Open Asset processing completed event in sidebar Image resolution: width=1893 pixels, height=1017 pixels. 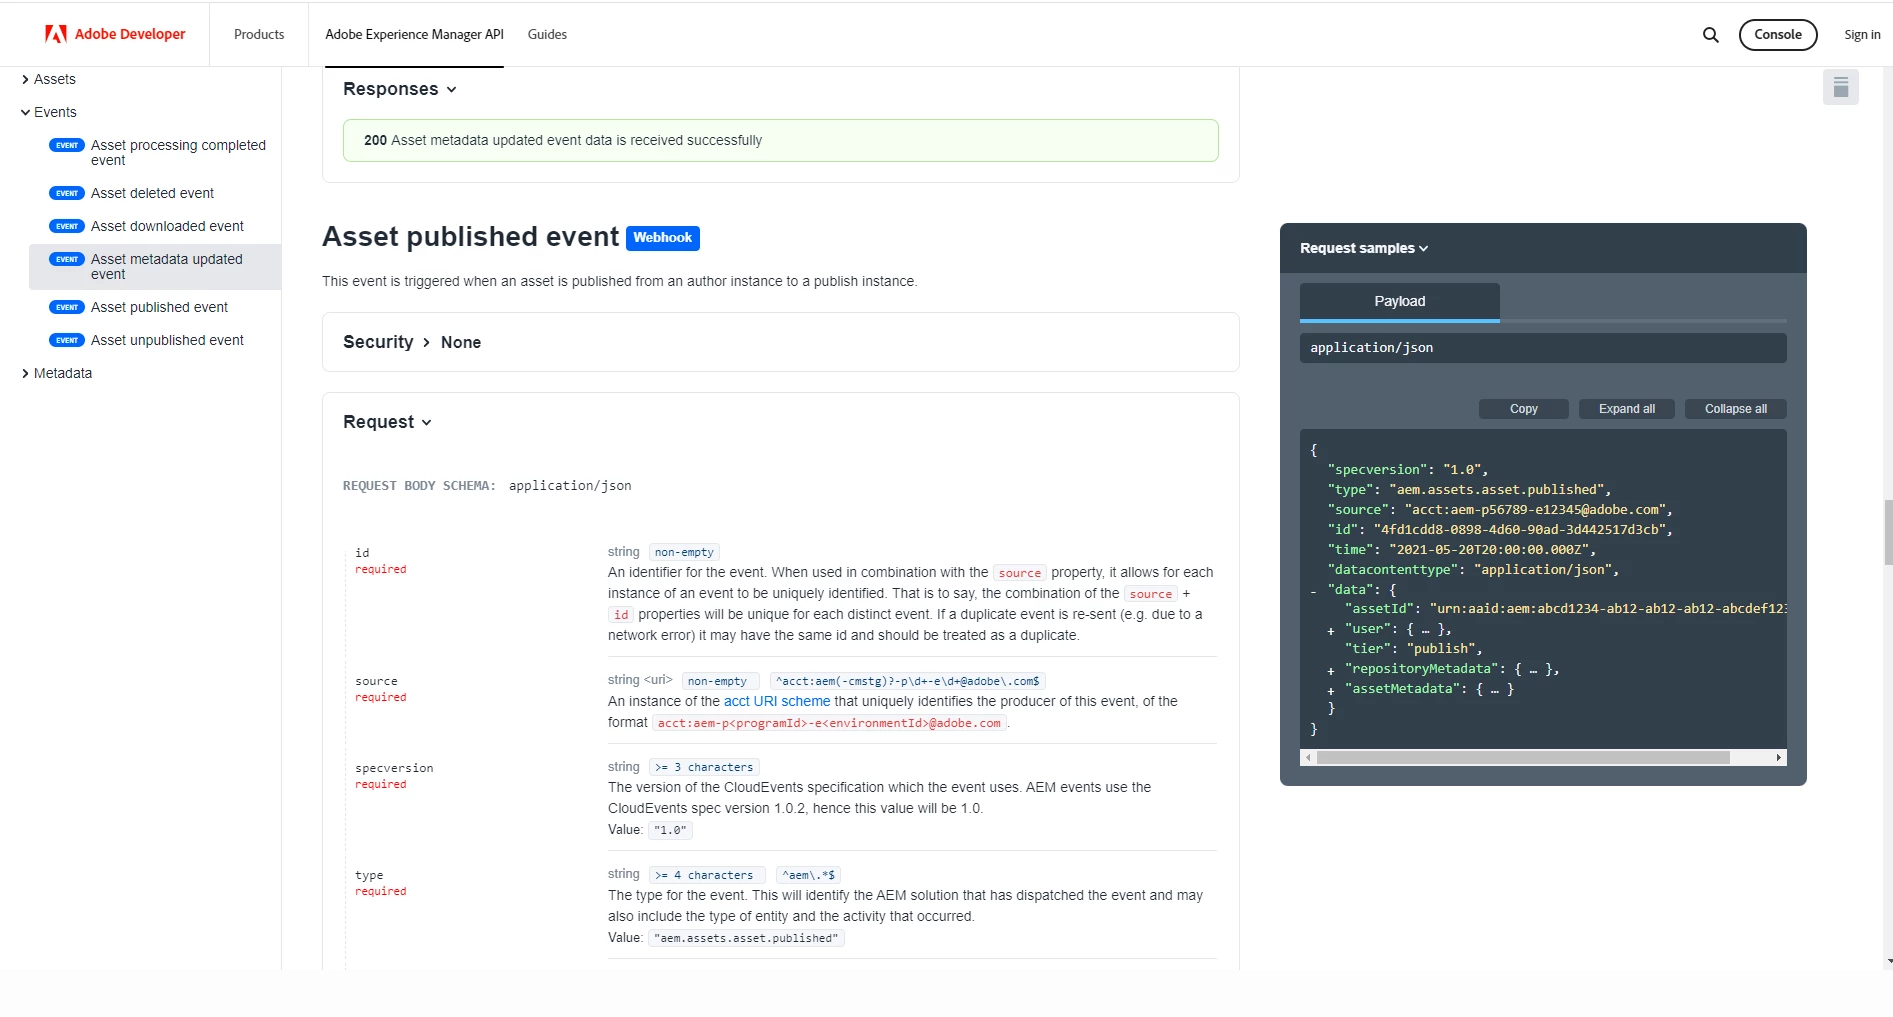click(178, 152)
